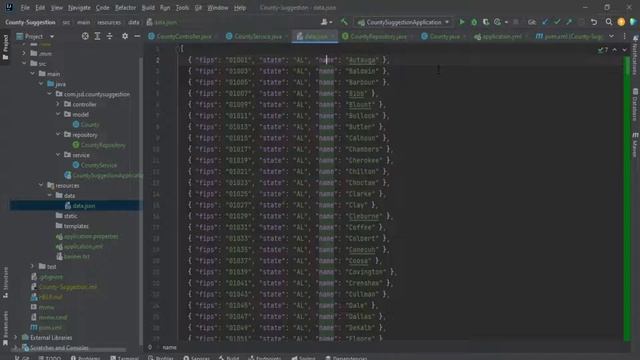Image resolution: width=640 pixels, height=360 pixels.
Task: Revert changes with the undo arrow icon
Action: click(594, 22)
